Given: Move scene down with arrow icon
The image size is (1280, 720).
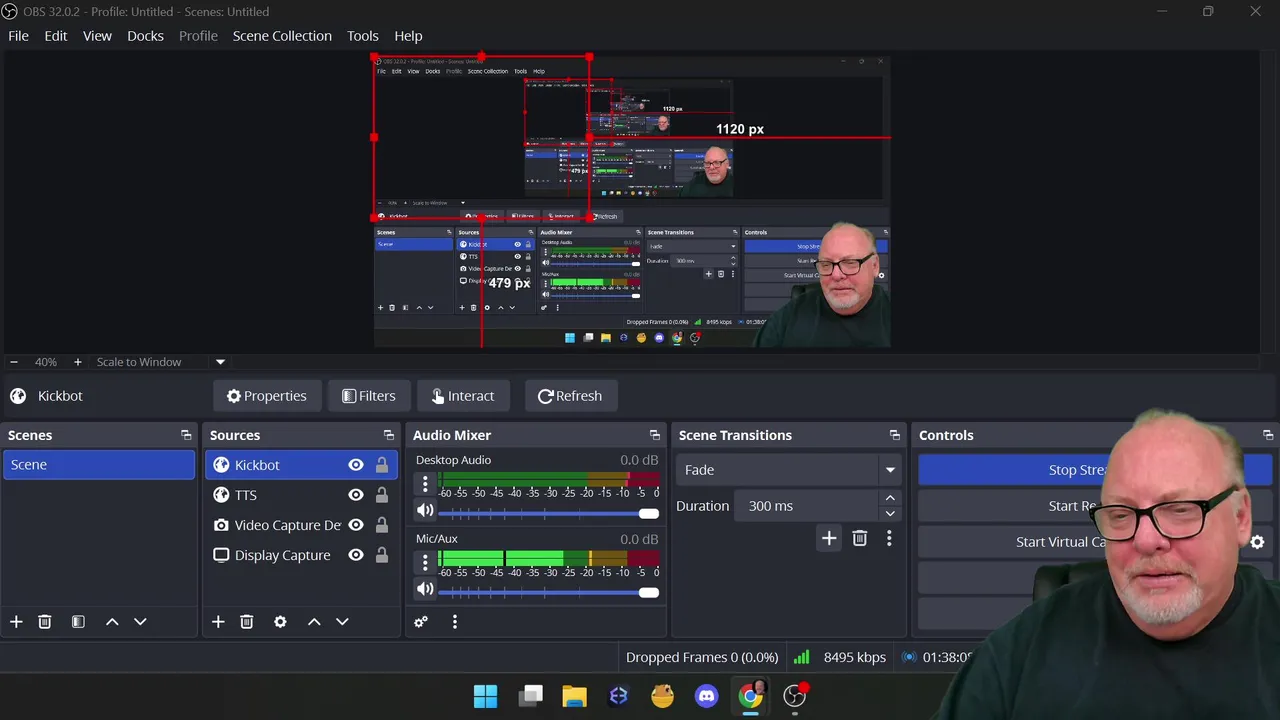Looking at the screenshot, I should click(x=140, y=622).
